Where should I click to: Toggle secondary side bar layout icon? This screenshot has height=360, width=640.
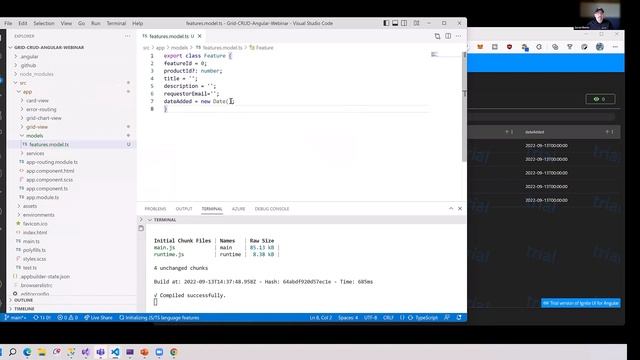coord(404,23)
